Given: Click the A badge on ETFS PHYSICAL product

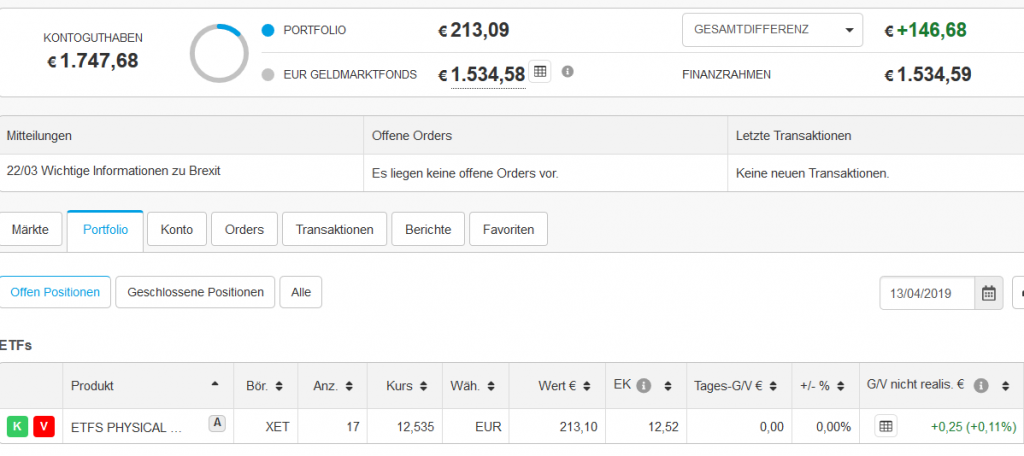Looking at the screenshot, I should [x=216, y=423].
